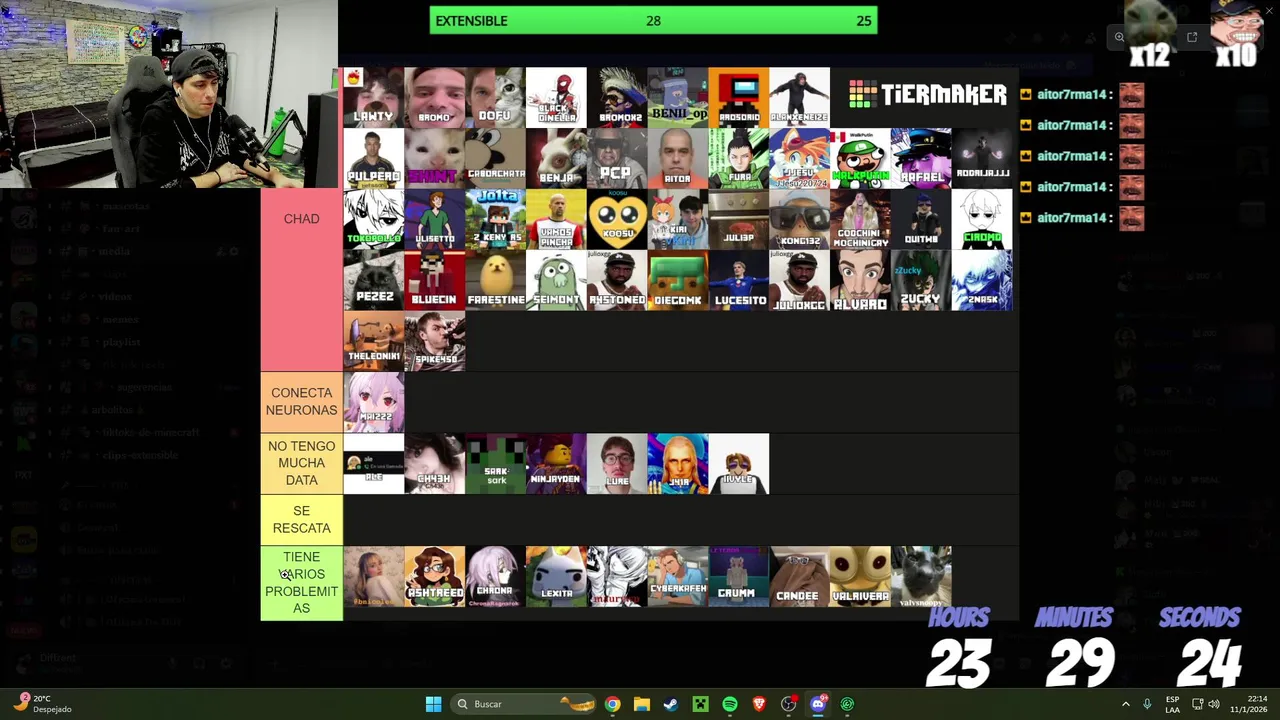Select the KONG132 tile

(x=799, y=219)
